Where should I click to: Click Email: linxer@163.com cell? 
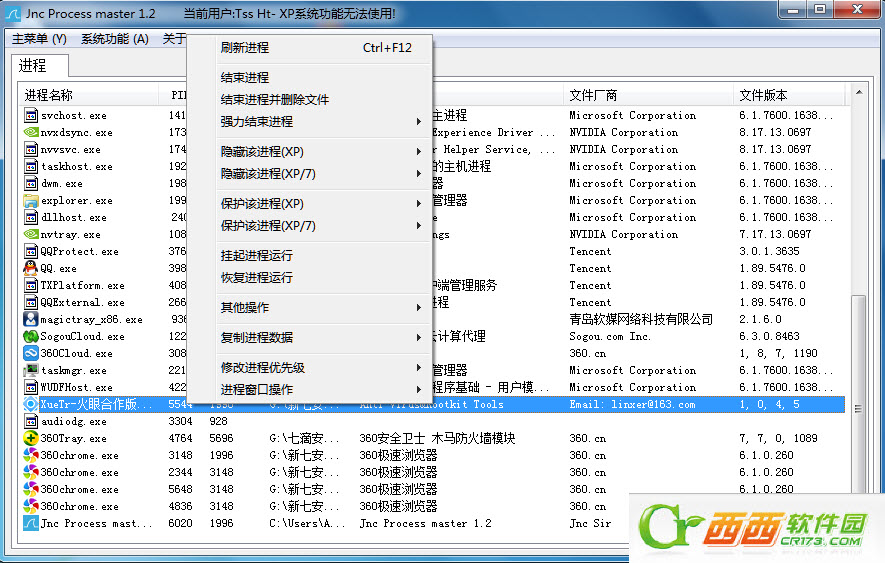(632, 404)
